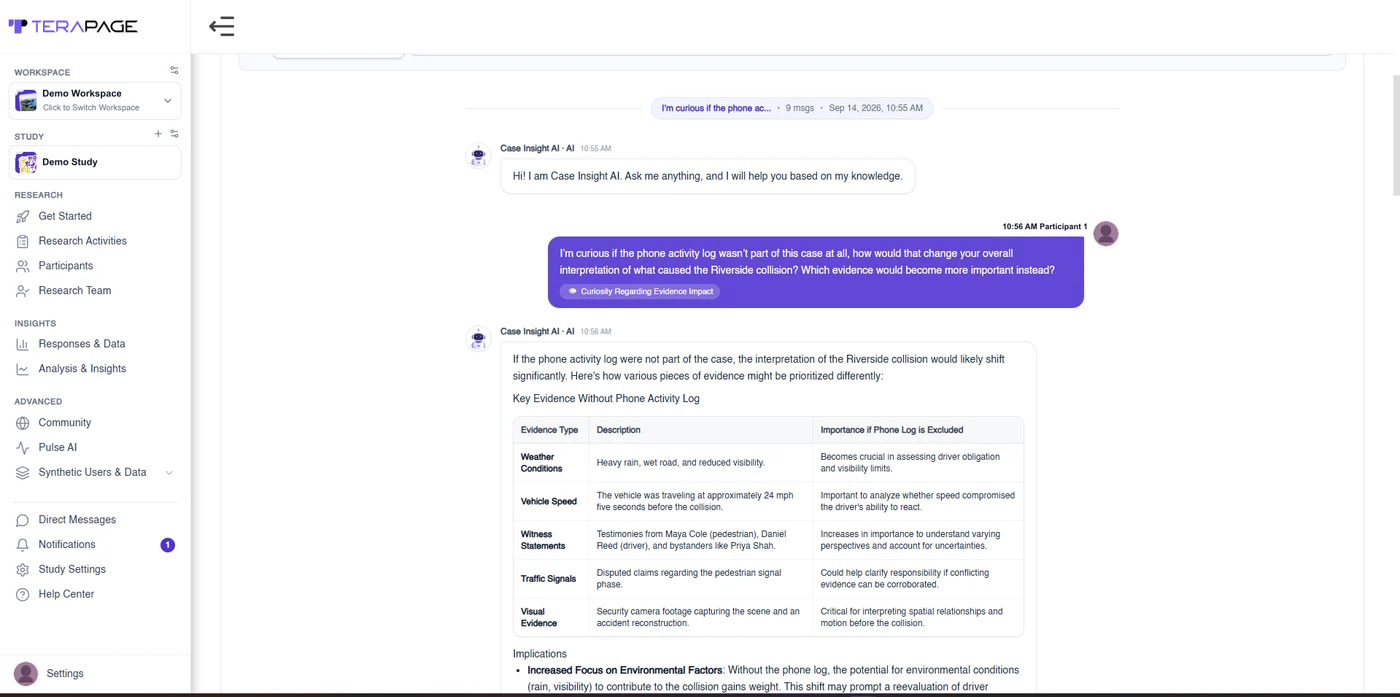Click the Case Insight AI robot avatar at 10:55 AM

[x=478, y=156]
